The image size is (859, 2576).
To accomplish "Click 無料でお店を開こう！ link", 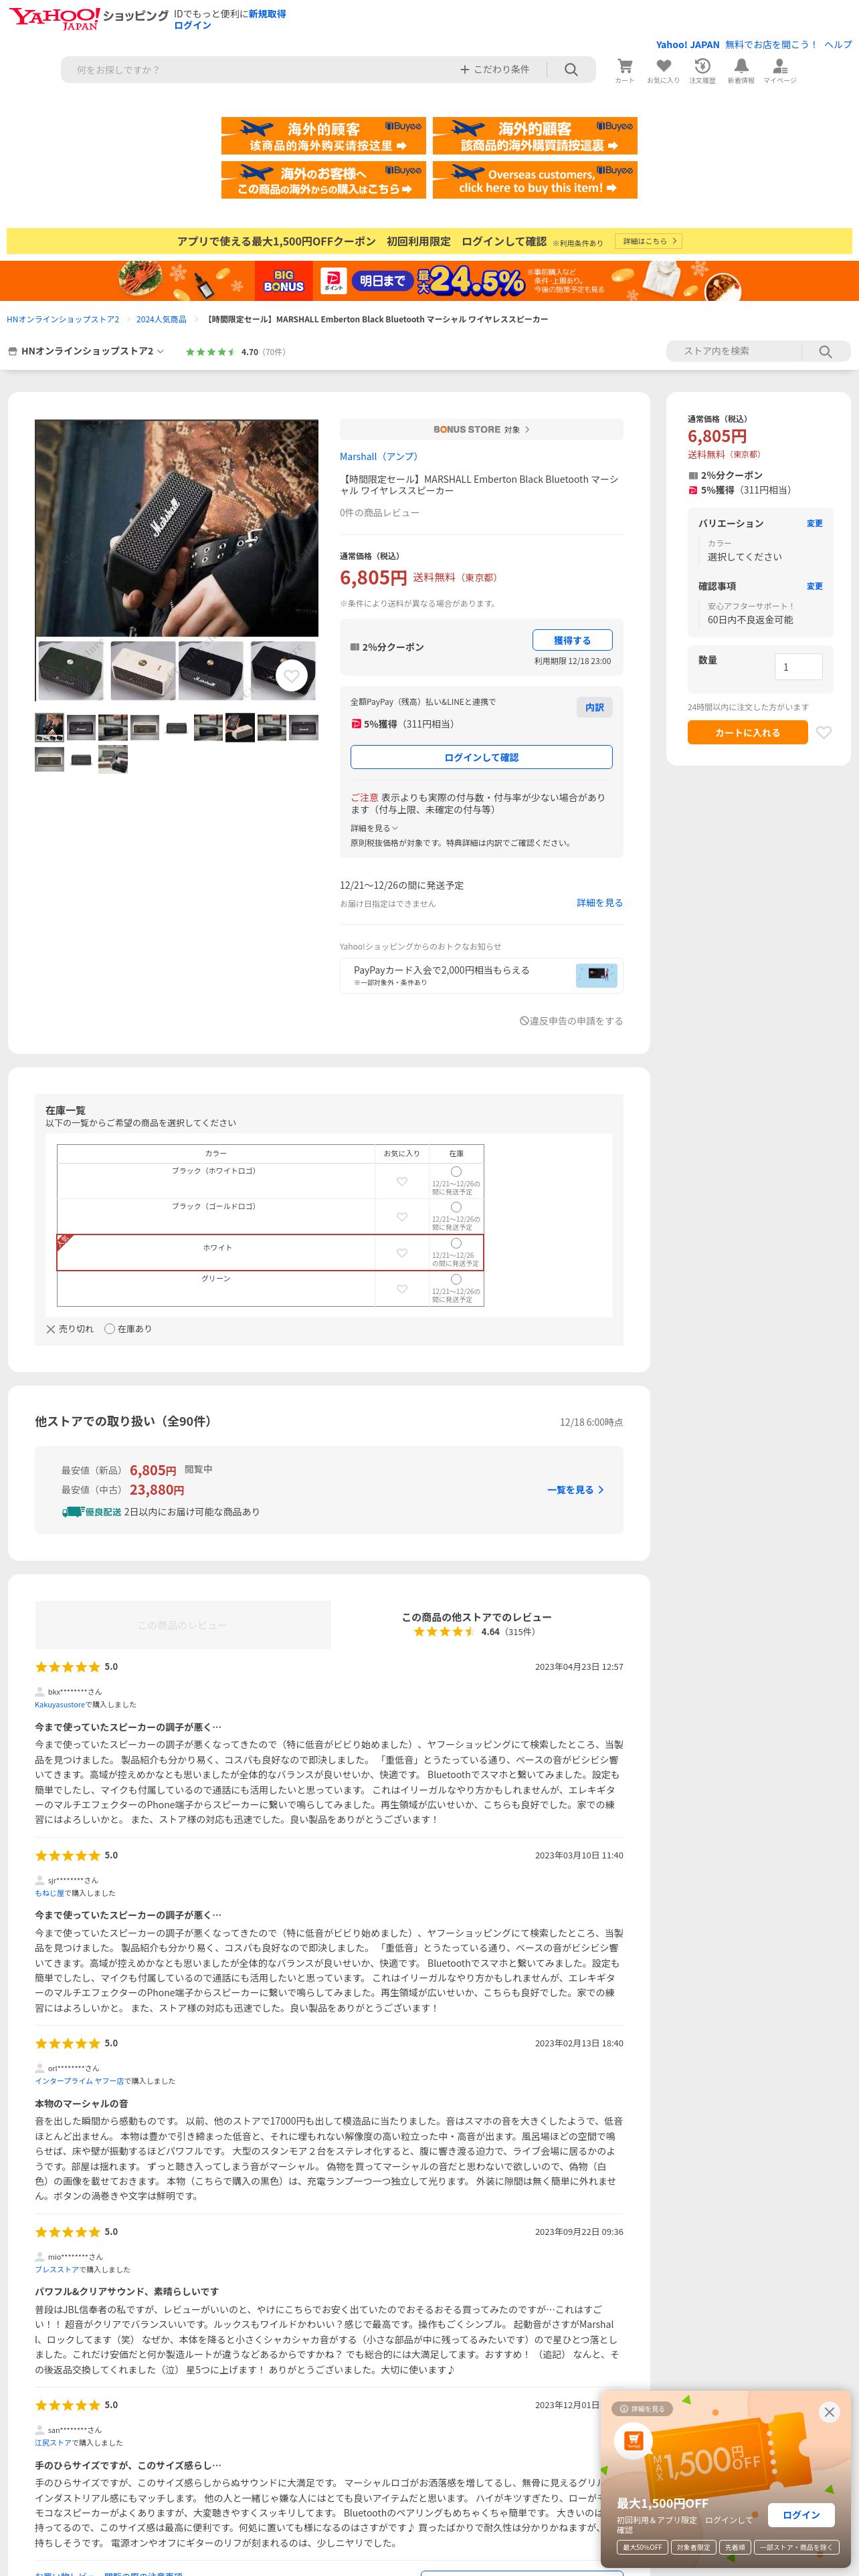I will pyautogui.click(x=771, y=45).
